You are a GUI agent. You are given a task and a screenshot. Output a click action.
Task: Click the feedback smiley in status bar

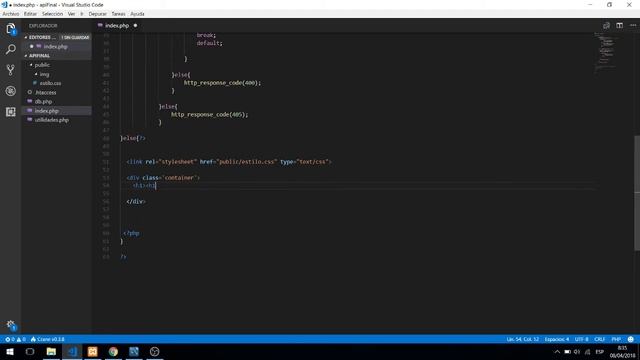[631, 339]
